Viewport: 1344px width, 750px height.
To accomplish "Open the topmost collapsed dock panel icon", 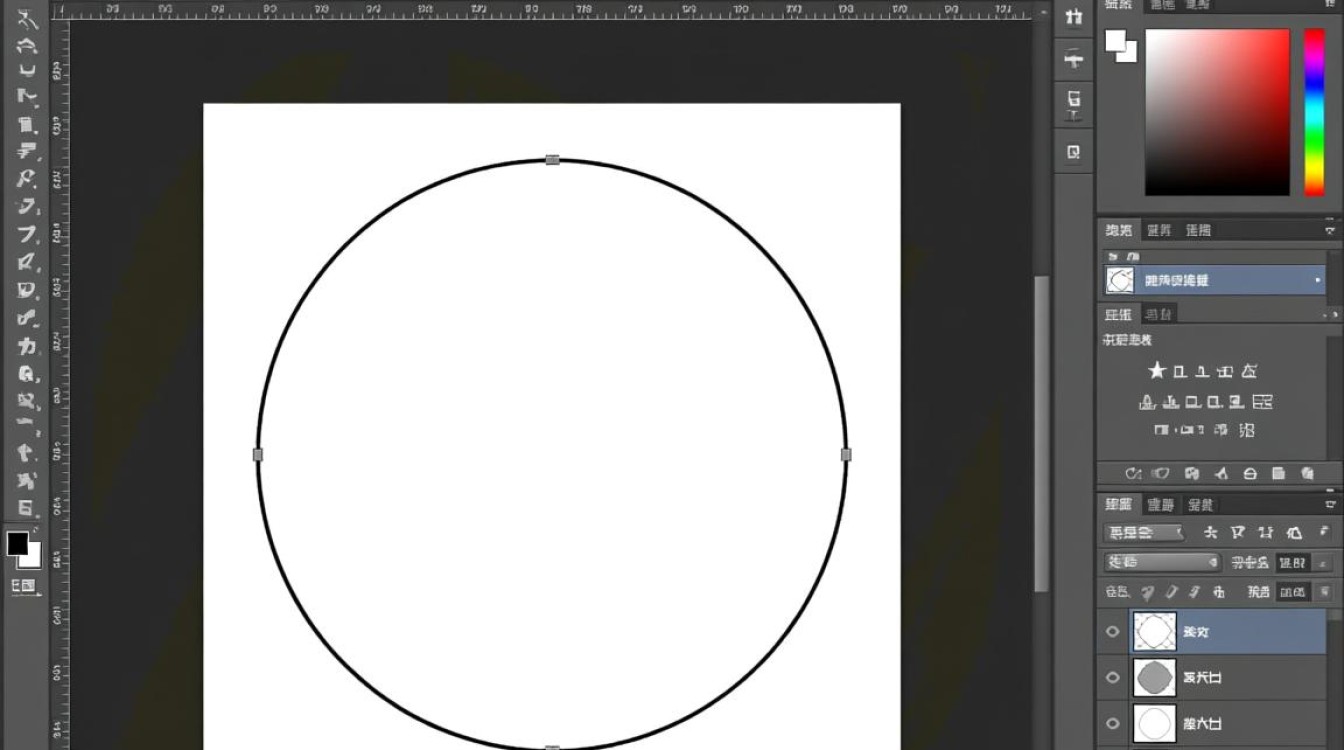I will (1074, 17).
